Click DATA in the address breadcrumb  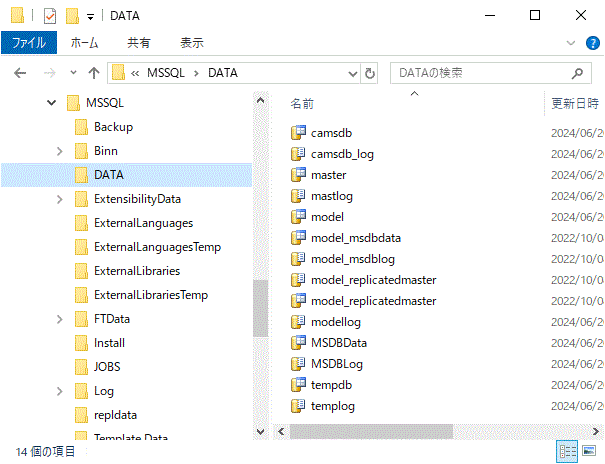223,73
